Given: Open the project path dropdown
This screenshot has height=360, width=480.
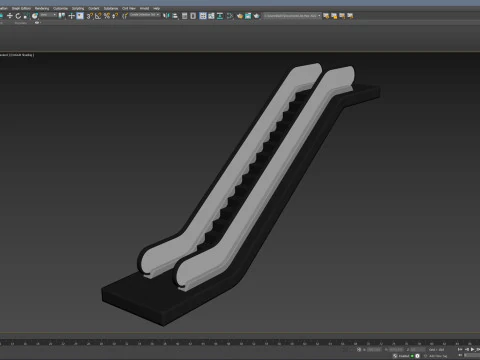Looking at the screenshot, I should 292,16.
